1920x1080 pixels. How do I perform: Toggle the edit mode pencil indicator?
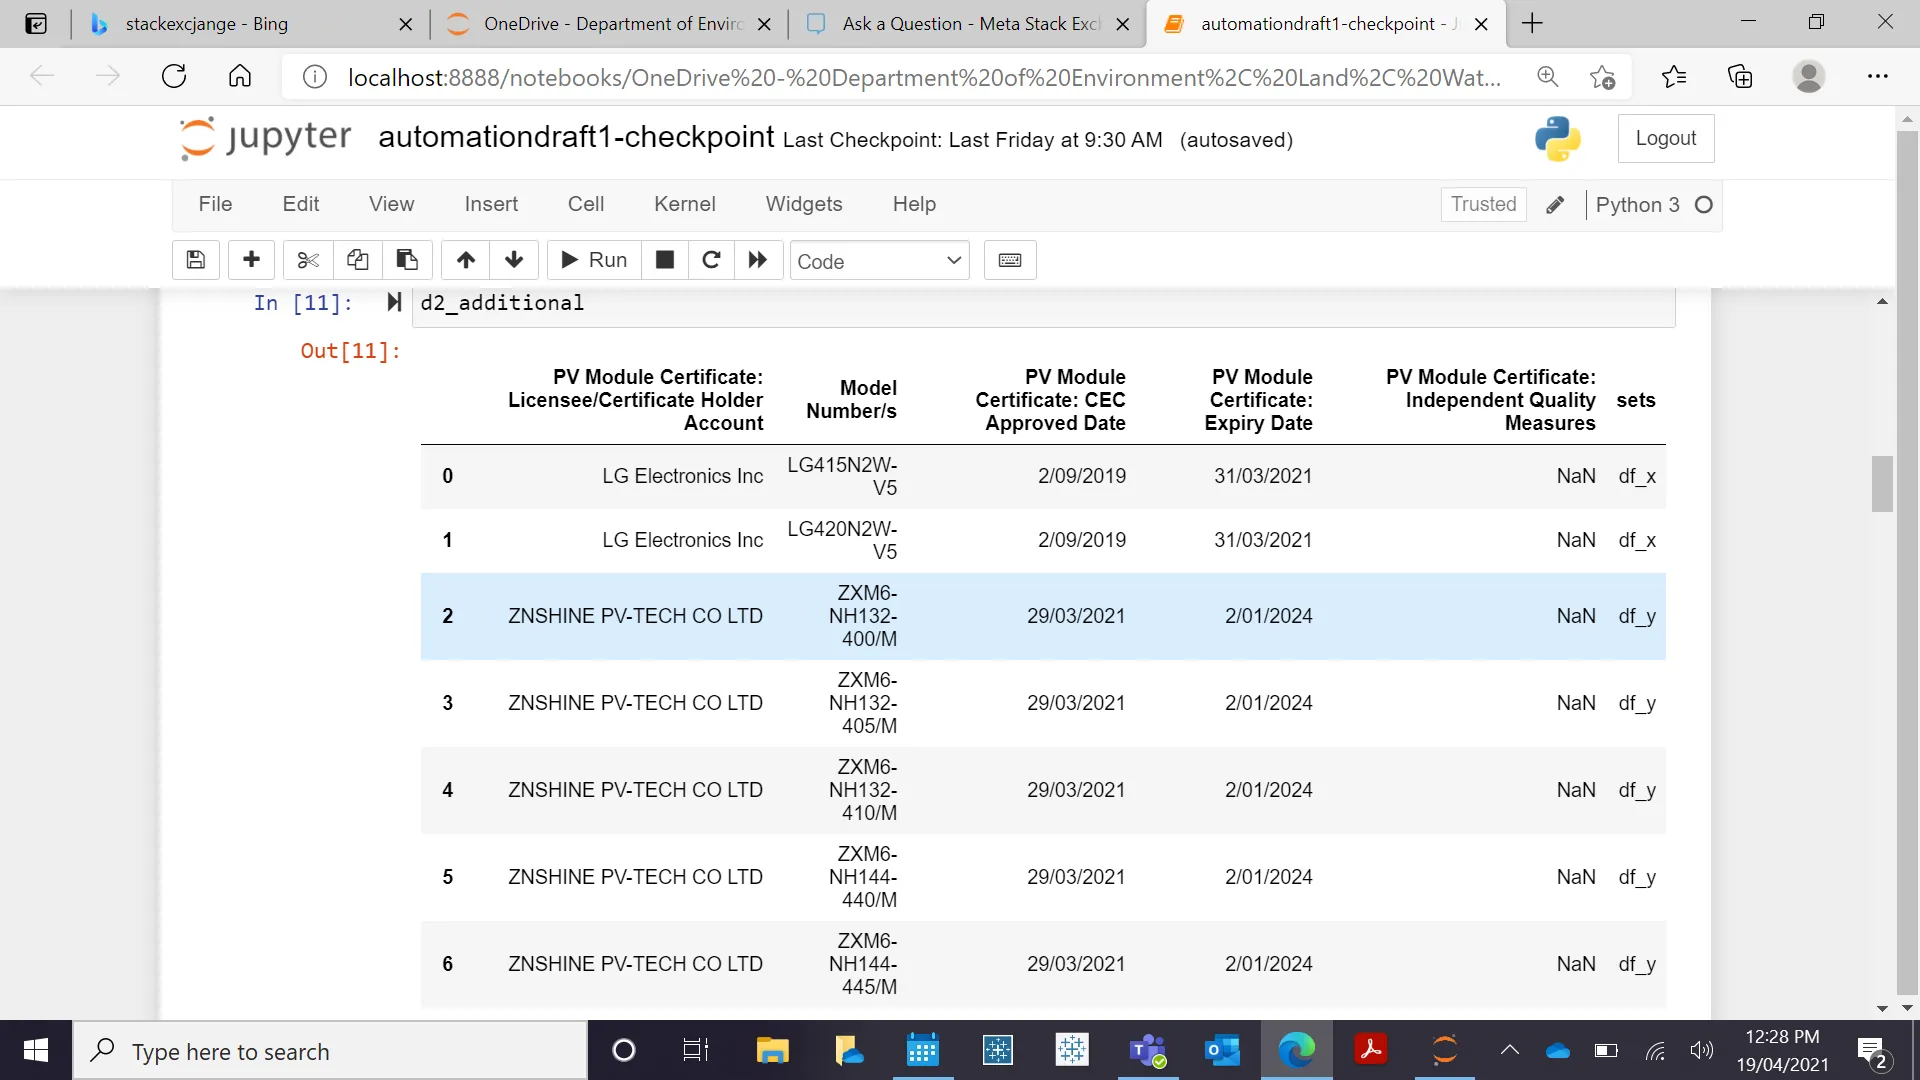(1555, 204)
